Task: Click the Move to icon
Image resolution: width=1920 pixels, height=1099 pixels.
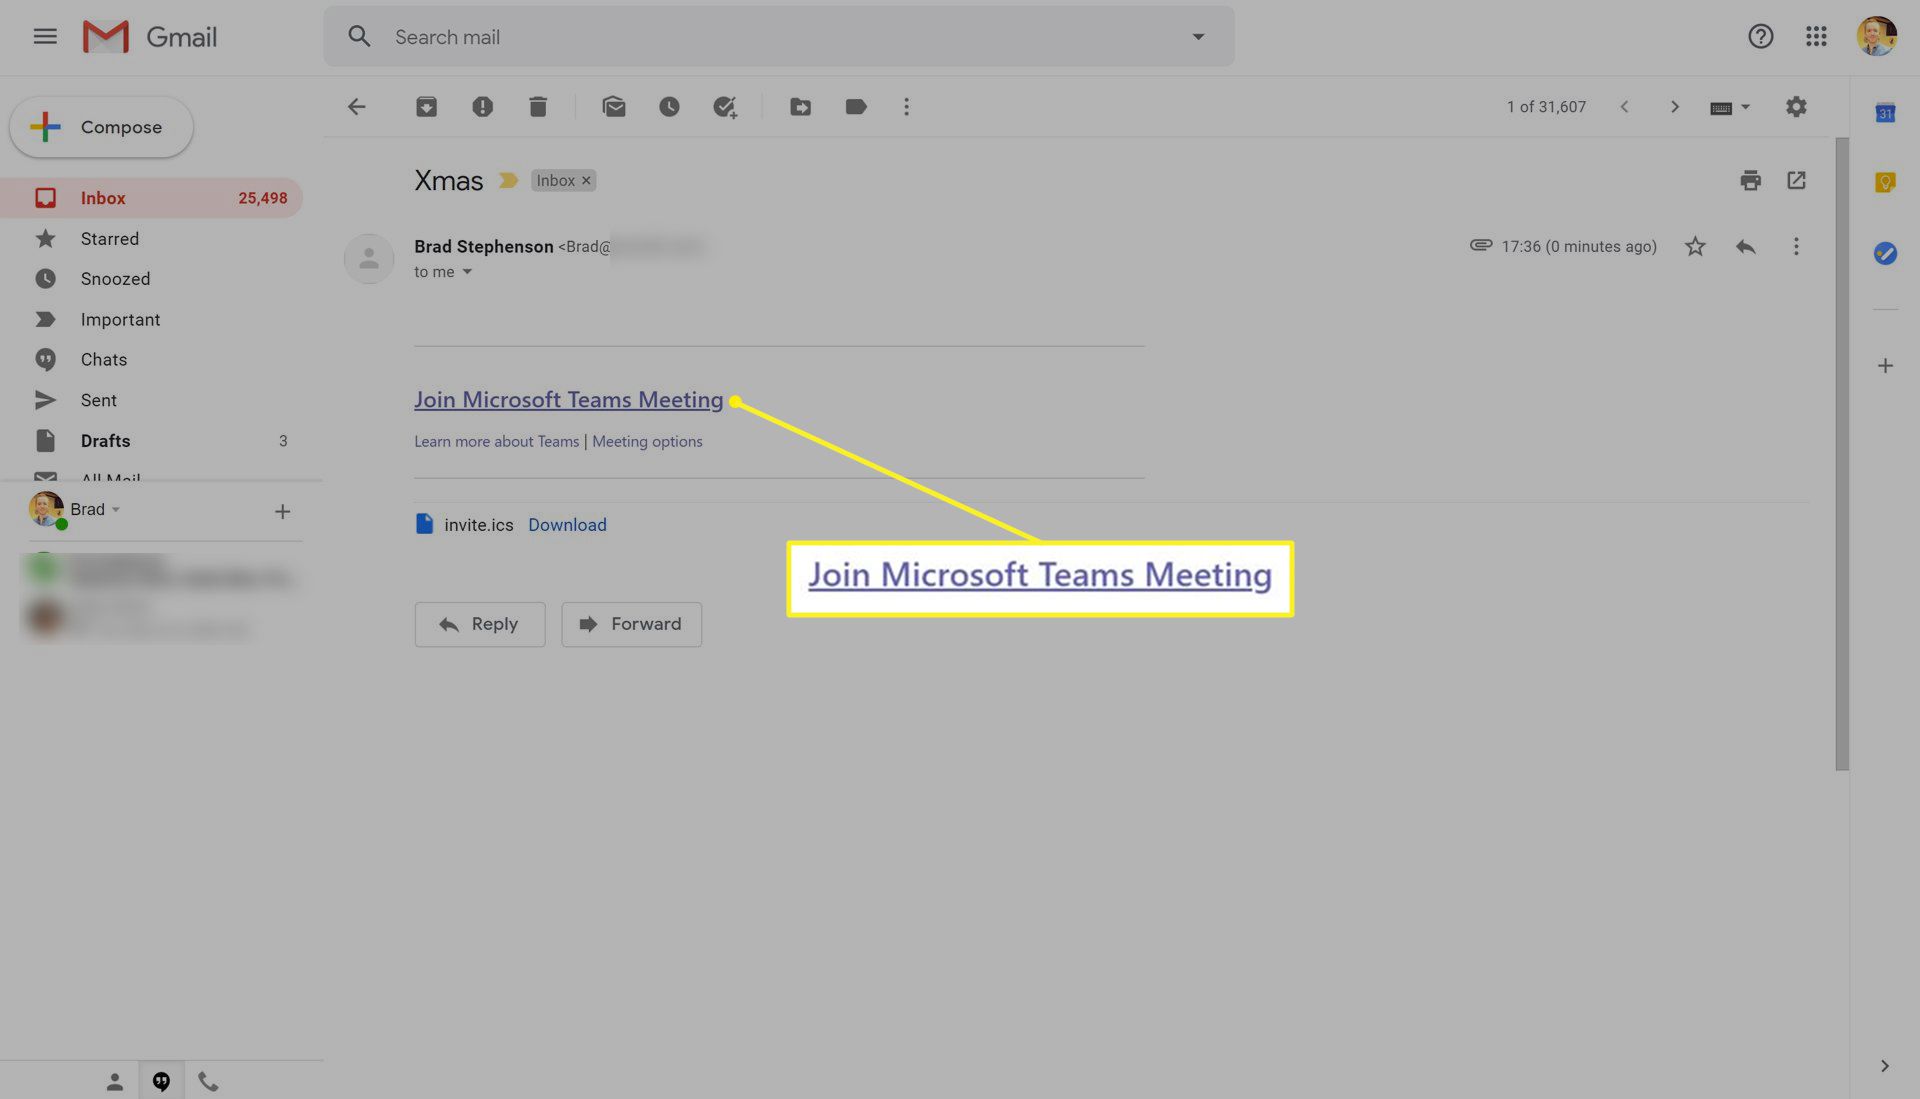Action: tap(800, 107)
